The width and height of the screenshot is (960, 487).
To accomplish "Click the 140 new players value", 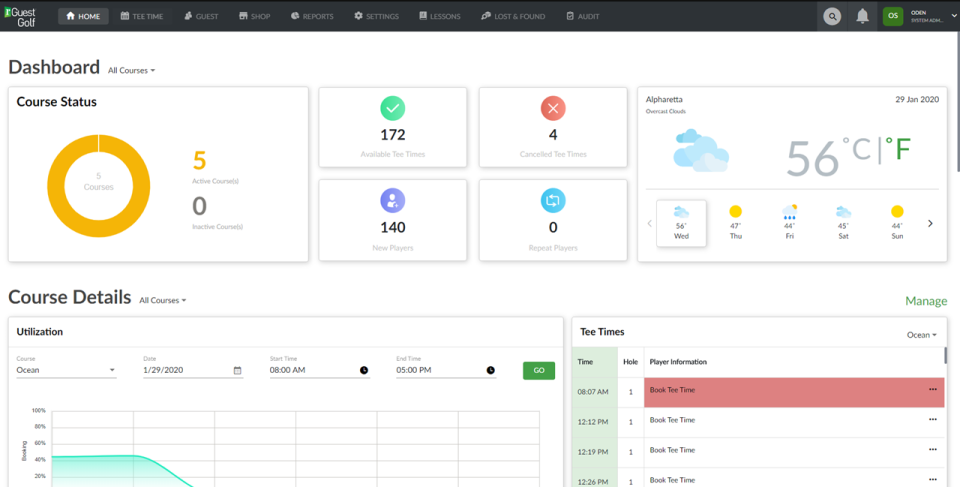I will click(x=392, y=227).
